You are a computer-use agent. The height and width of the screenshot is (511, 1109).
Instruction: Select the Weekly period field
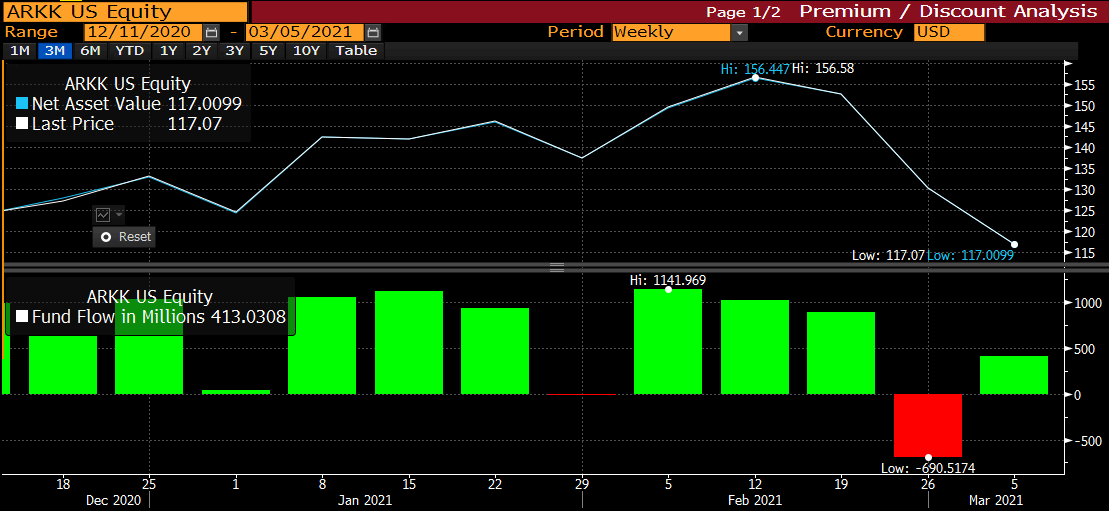tap(670, 33)
